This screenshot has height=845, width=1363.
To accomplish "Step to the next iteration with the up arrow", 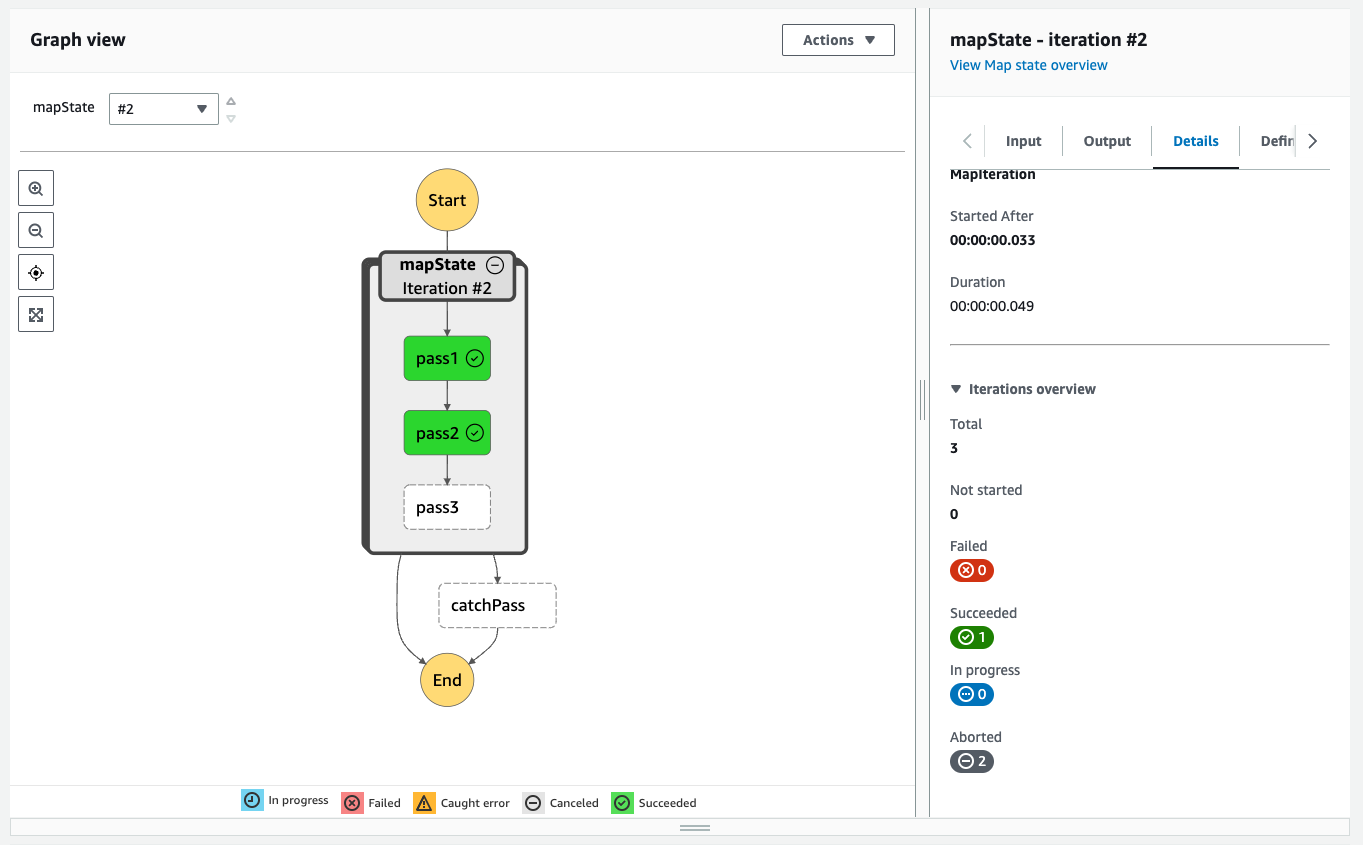I will click(230, 100).
